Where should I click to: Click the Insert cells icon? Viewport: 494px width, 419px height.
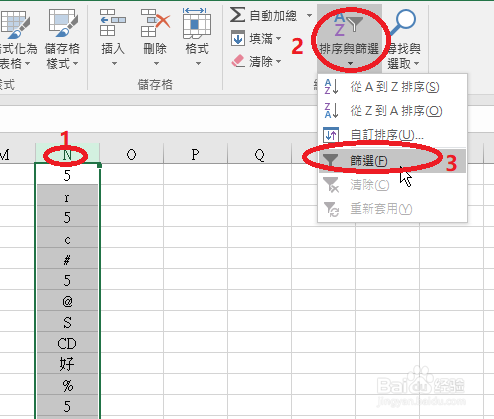[x=113, y=23]
